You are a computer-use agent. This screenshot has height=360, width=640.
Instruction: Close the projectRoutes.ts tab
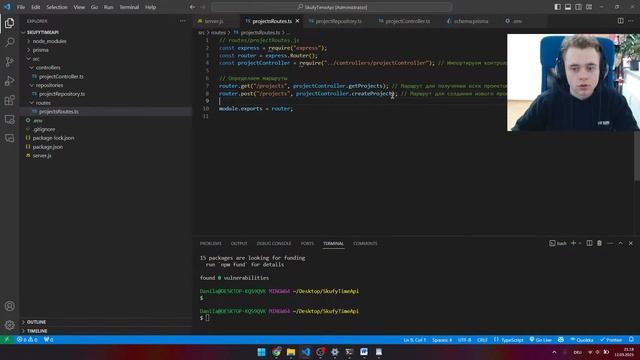click(x=298, y=21)
